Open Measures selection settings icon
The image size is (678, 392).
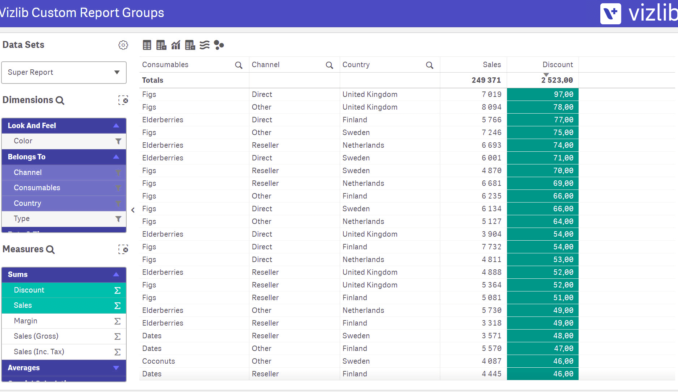tap(123, 249)
